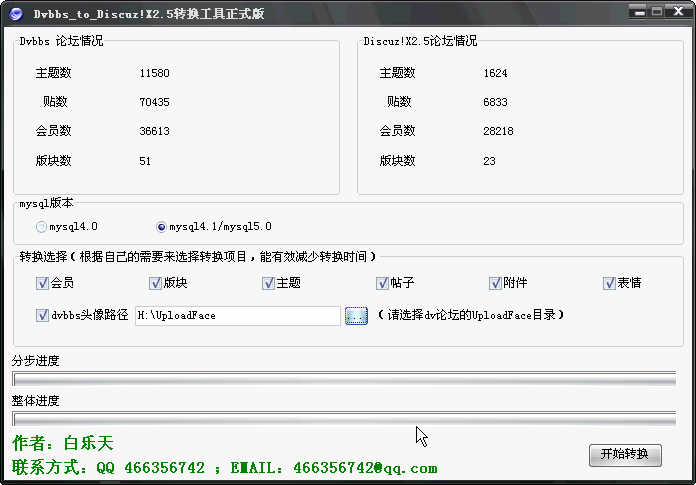
Task: Click Dvbbs 主题数 value 11580
Action: pos(154,73)
